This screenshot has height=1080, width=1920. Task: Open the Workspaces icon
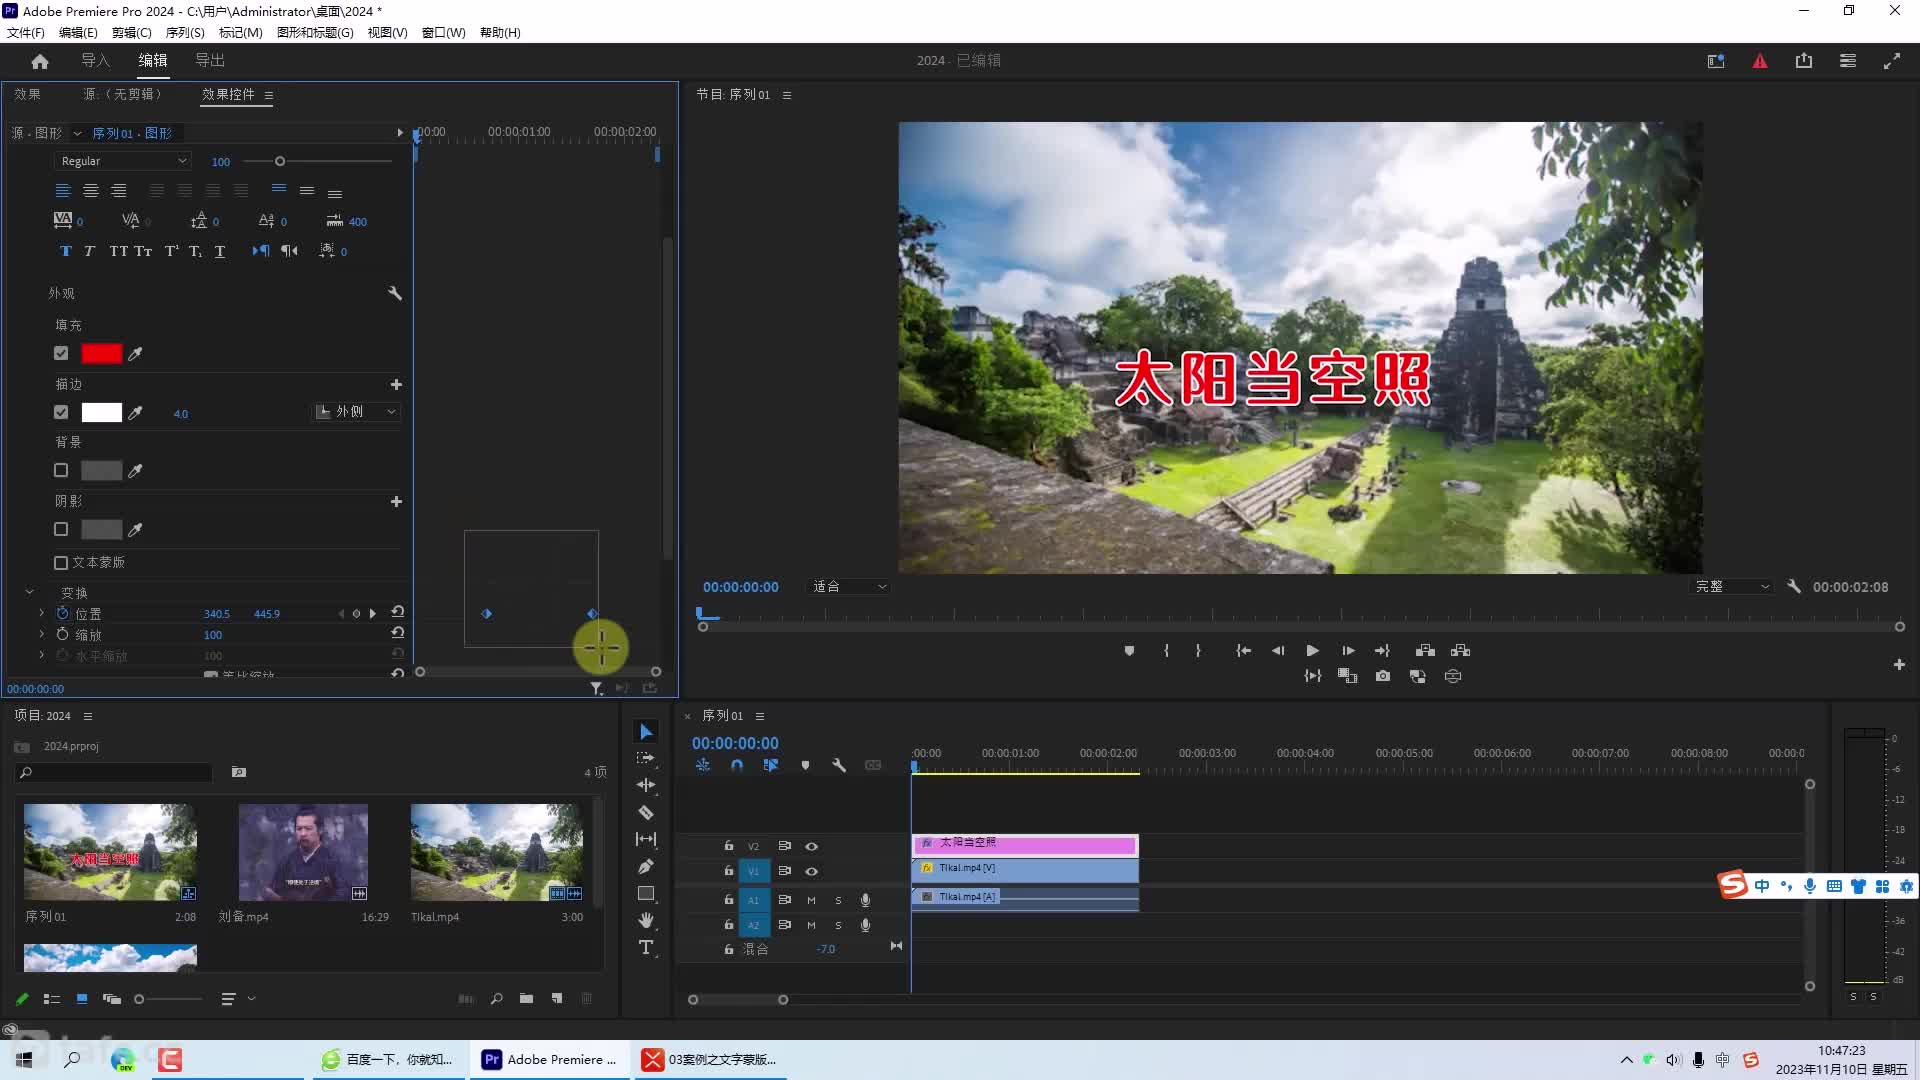[x=1848, y=61]
